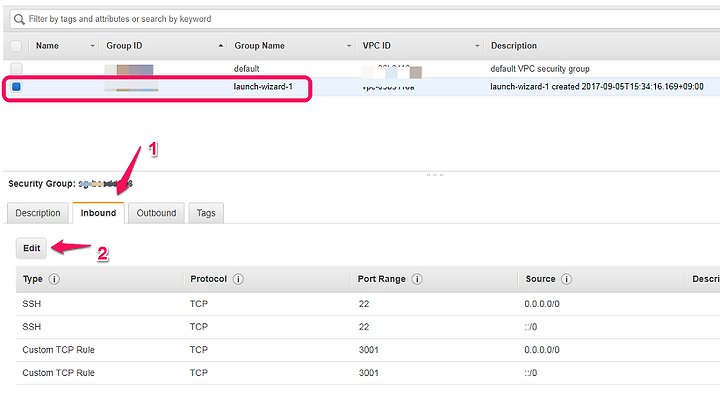
Task: Click port 3001 of first Custom TCP Rule
Action: [369, 350]
